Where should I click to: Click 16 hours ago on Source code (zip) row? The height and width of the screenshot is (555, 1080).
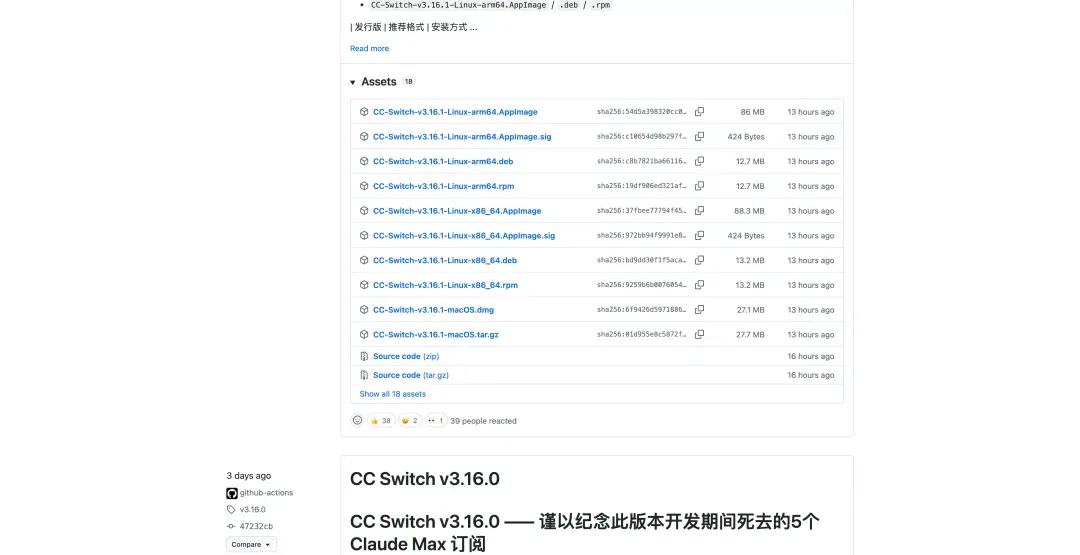(x=811, y=356)
